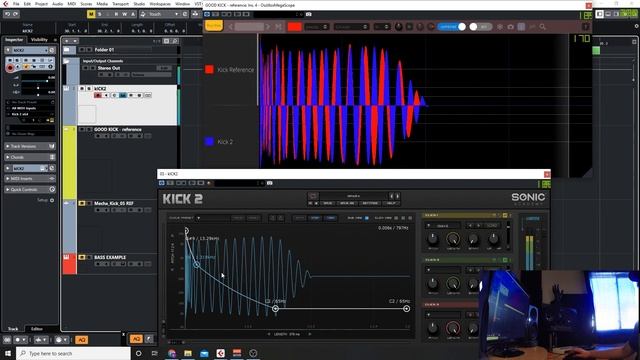Click SAVE button in Kick 2 header

tap(327, 203)
